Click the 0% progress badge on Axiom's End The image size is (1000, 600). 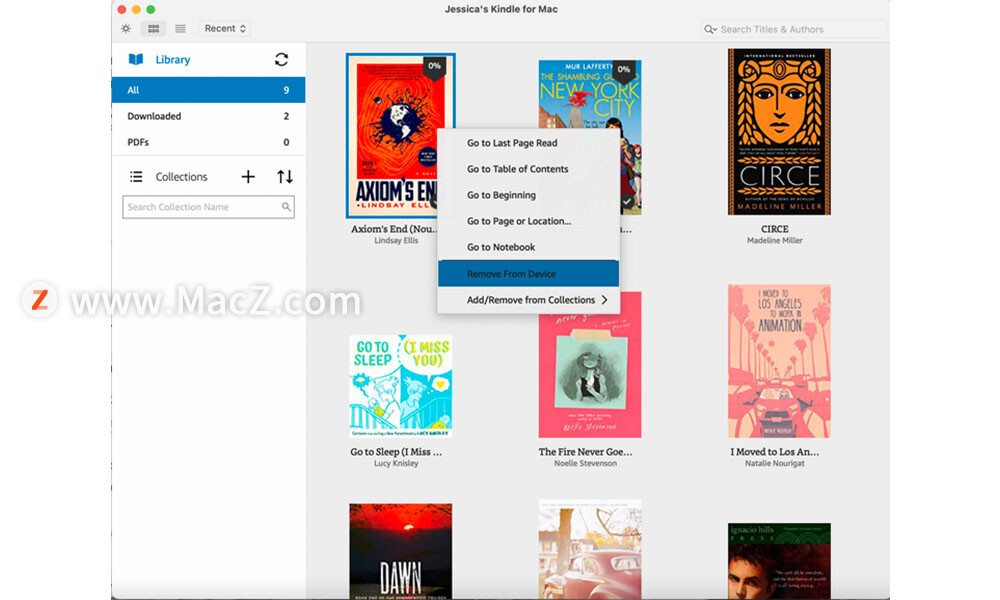[434, 67]
